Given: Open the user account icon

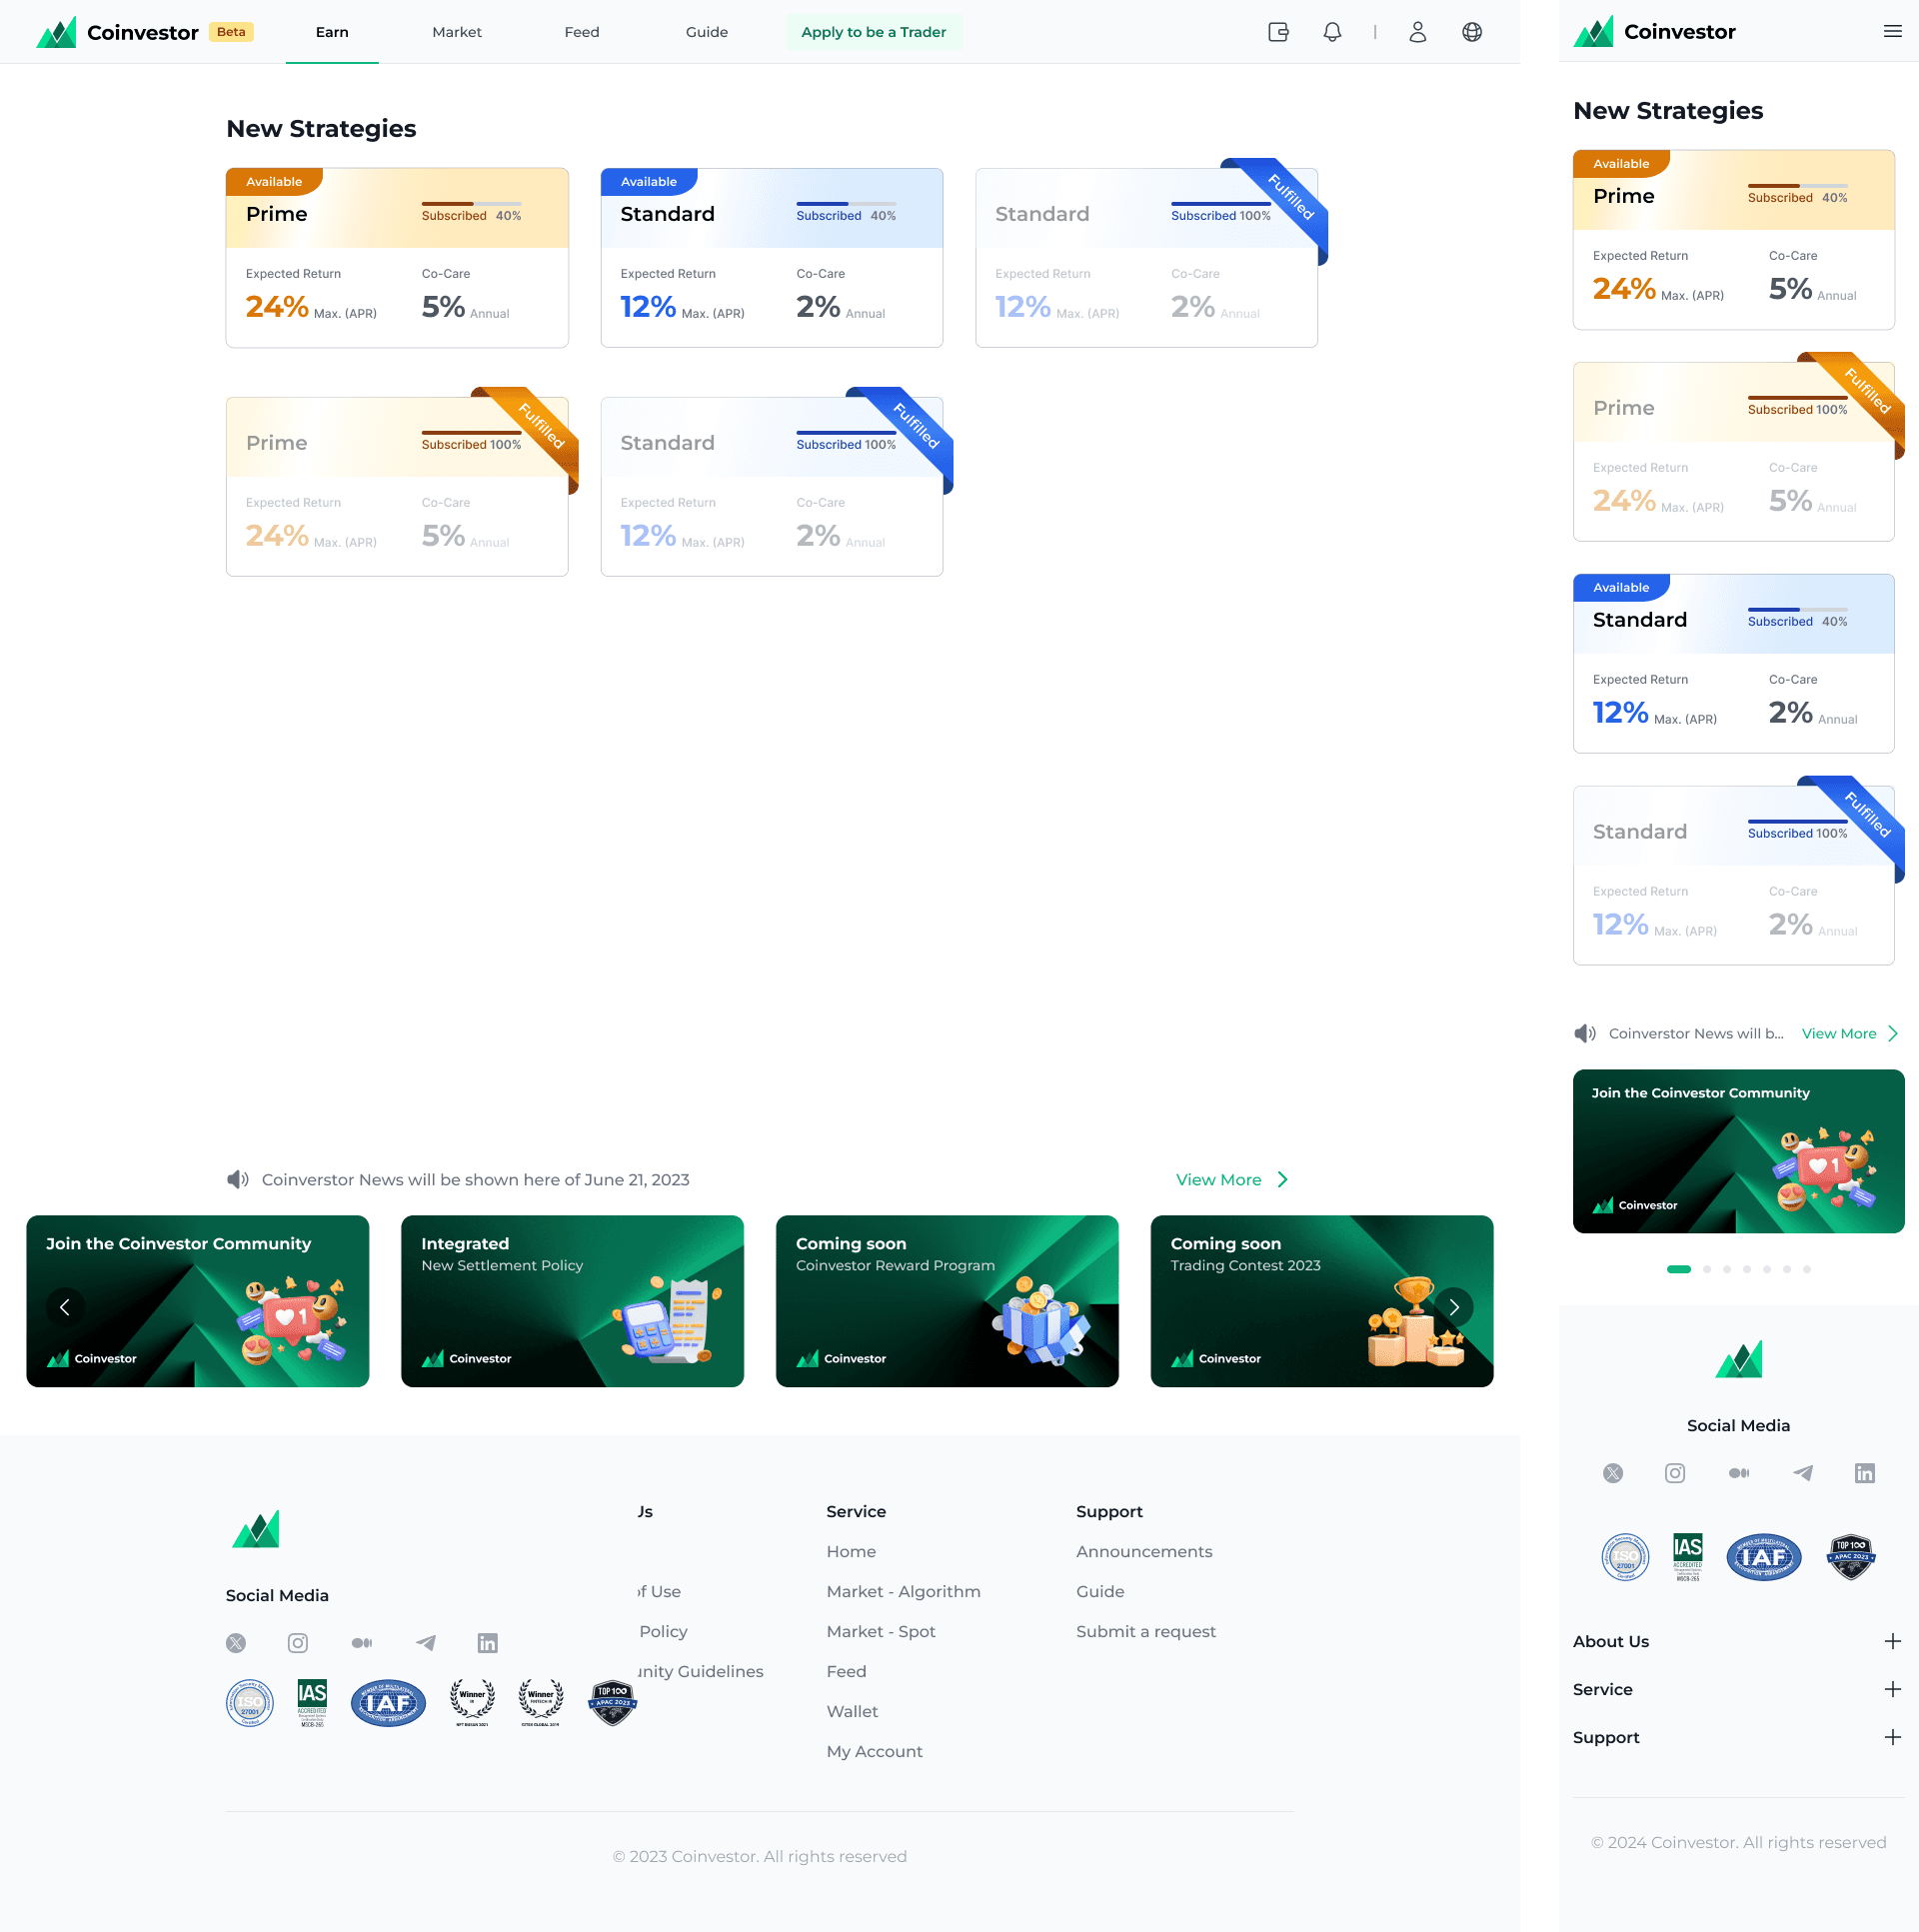Looking at the screenshot, I should 1418,32.
